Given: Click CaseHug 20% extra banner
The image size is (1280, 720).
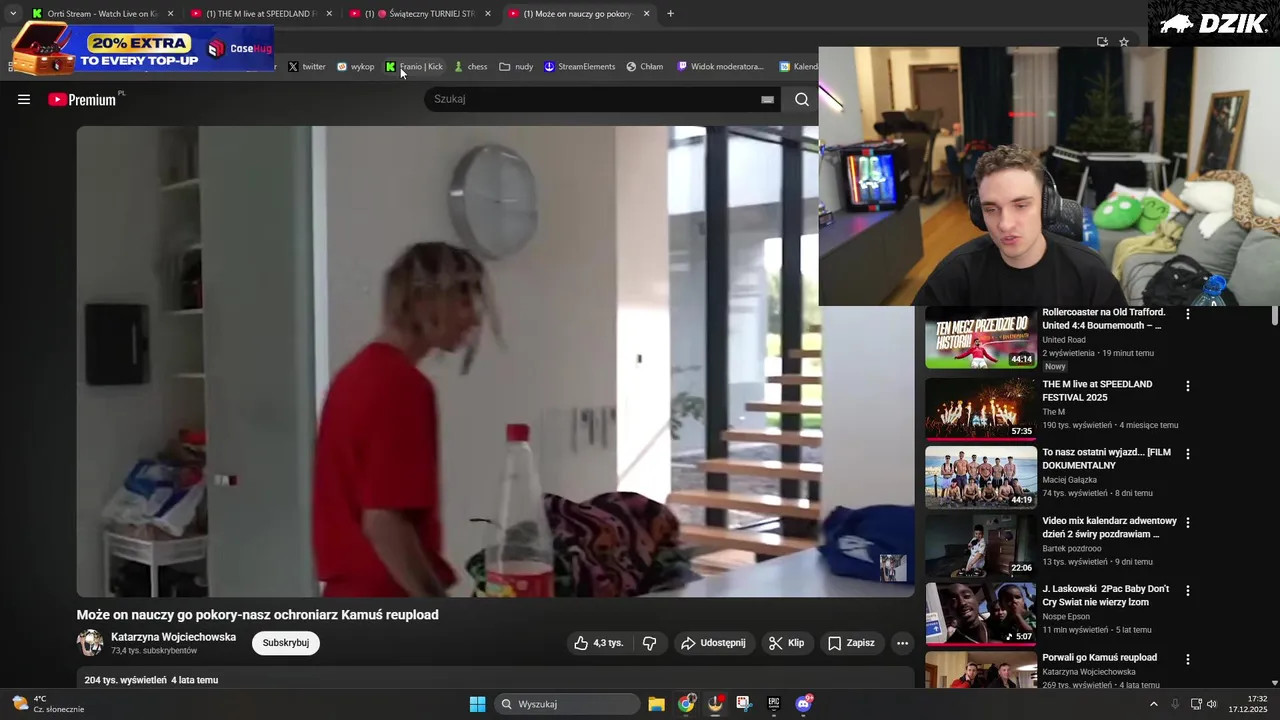Looking at the screenshot, I should [x=142, y=47].
